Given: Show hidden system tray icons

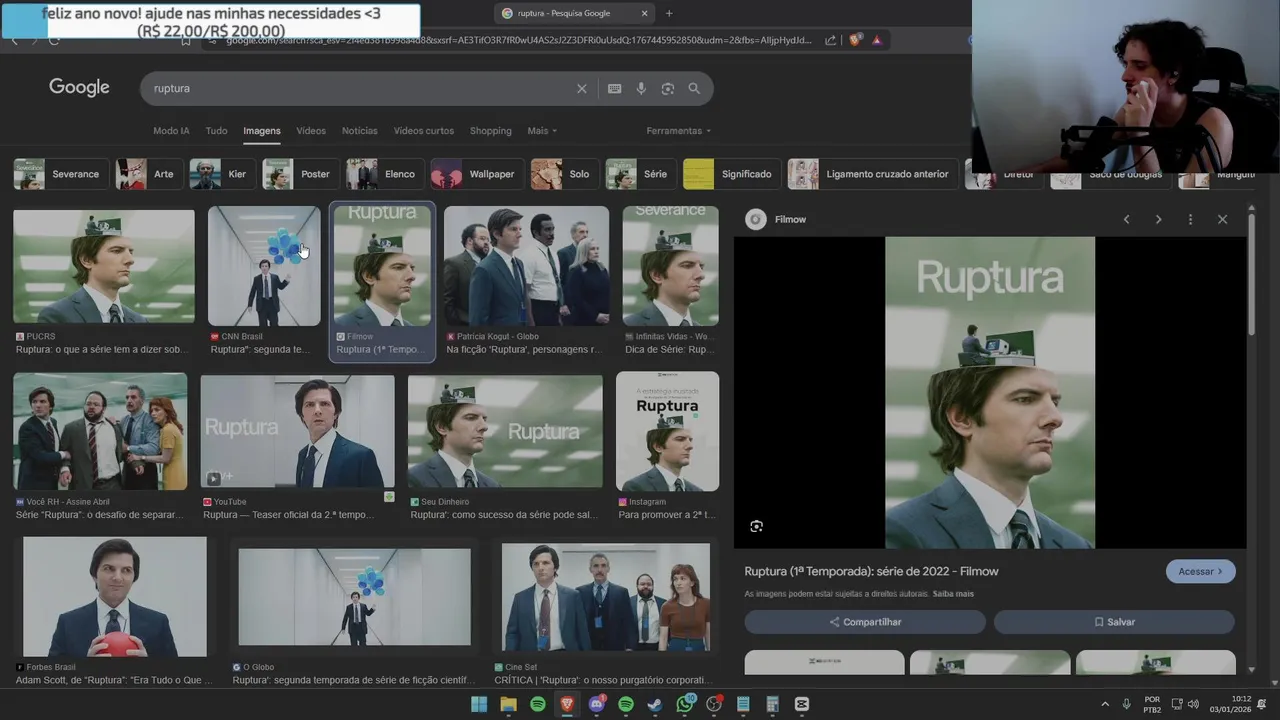Looking at the screenshot, I should pyautogui.click(x=1105, y=704).
